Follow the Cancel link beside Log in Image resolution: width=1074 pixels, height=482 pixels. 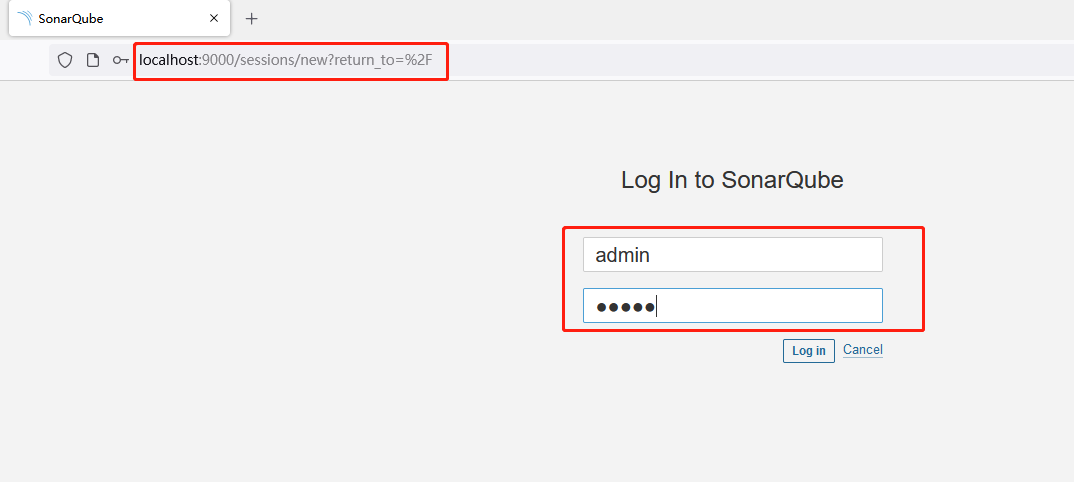(863, 350)
